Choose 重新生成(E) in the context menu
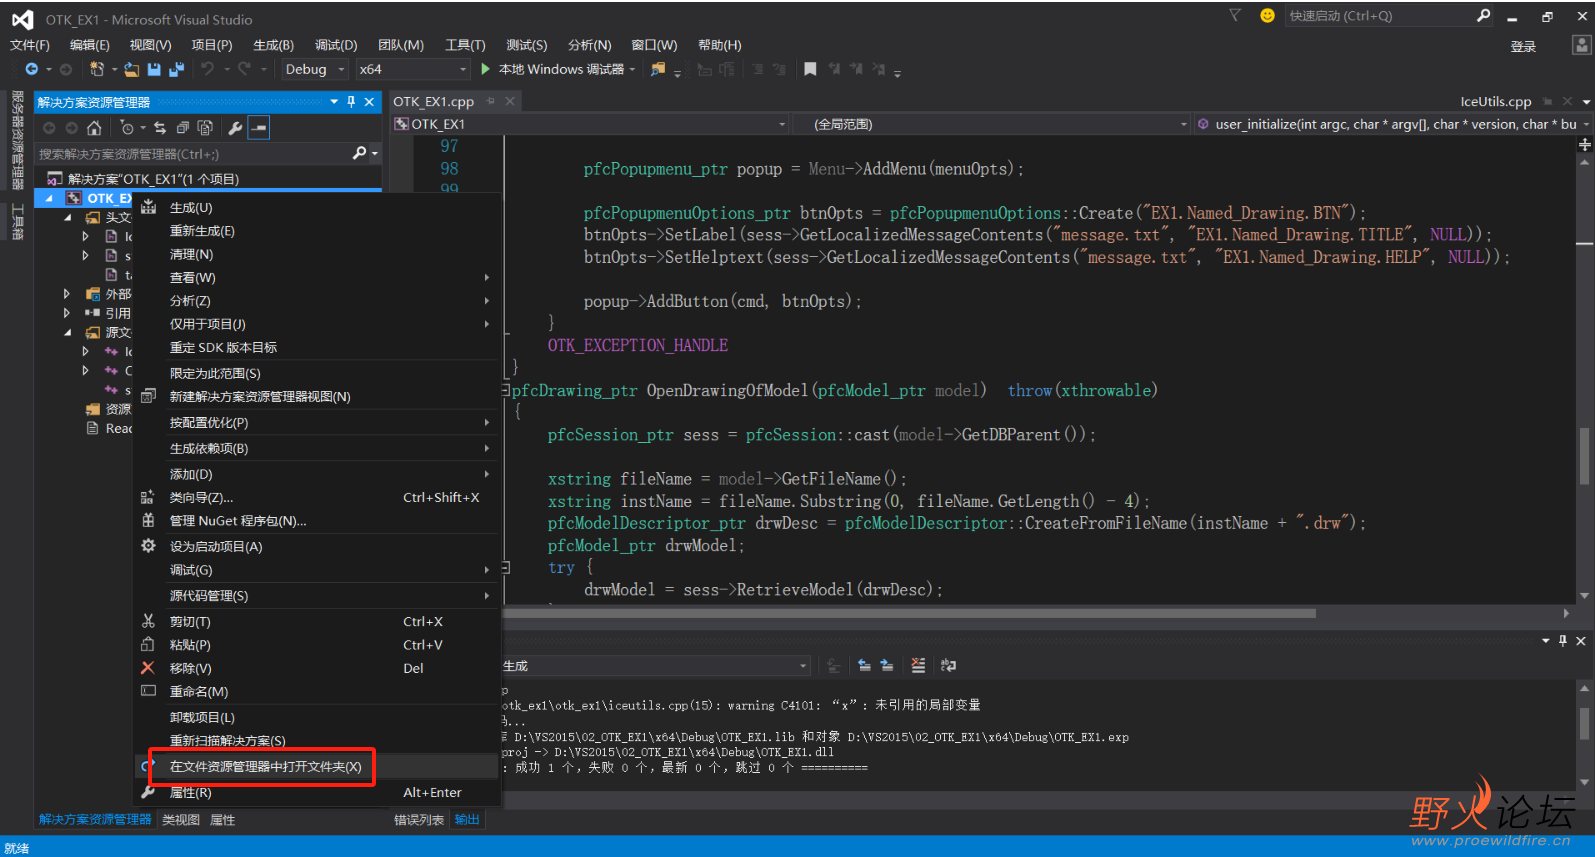Image resolution: width=1595 pixels, height=857 pixels. pyautogui.click(x=316, y=231)
